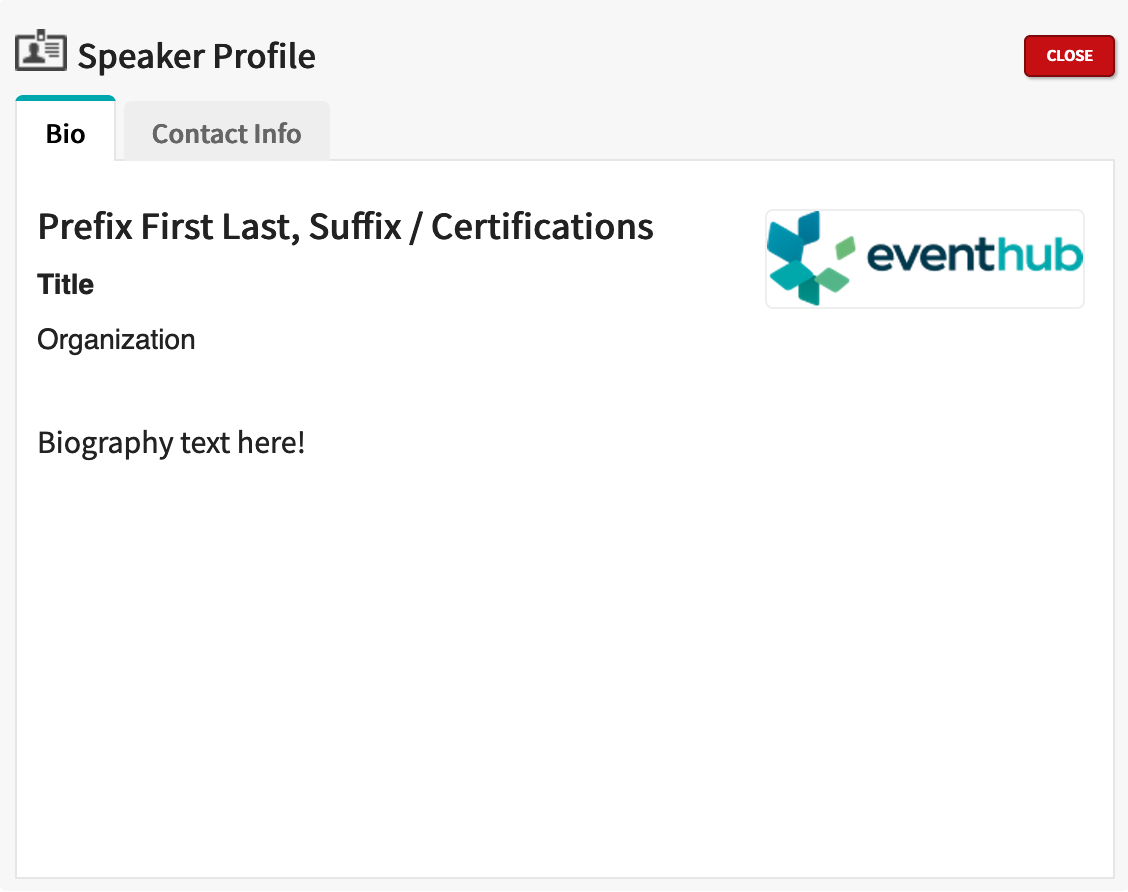Click the speaker name heading line
This screenshot has height=892, width=1128.
(345, 227)
